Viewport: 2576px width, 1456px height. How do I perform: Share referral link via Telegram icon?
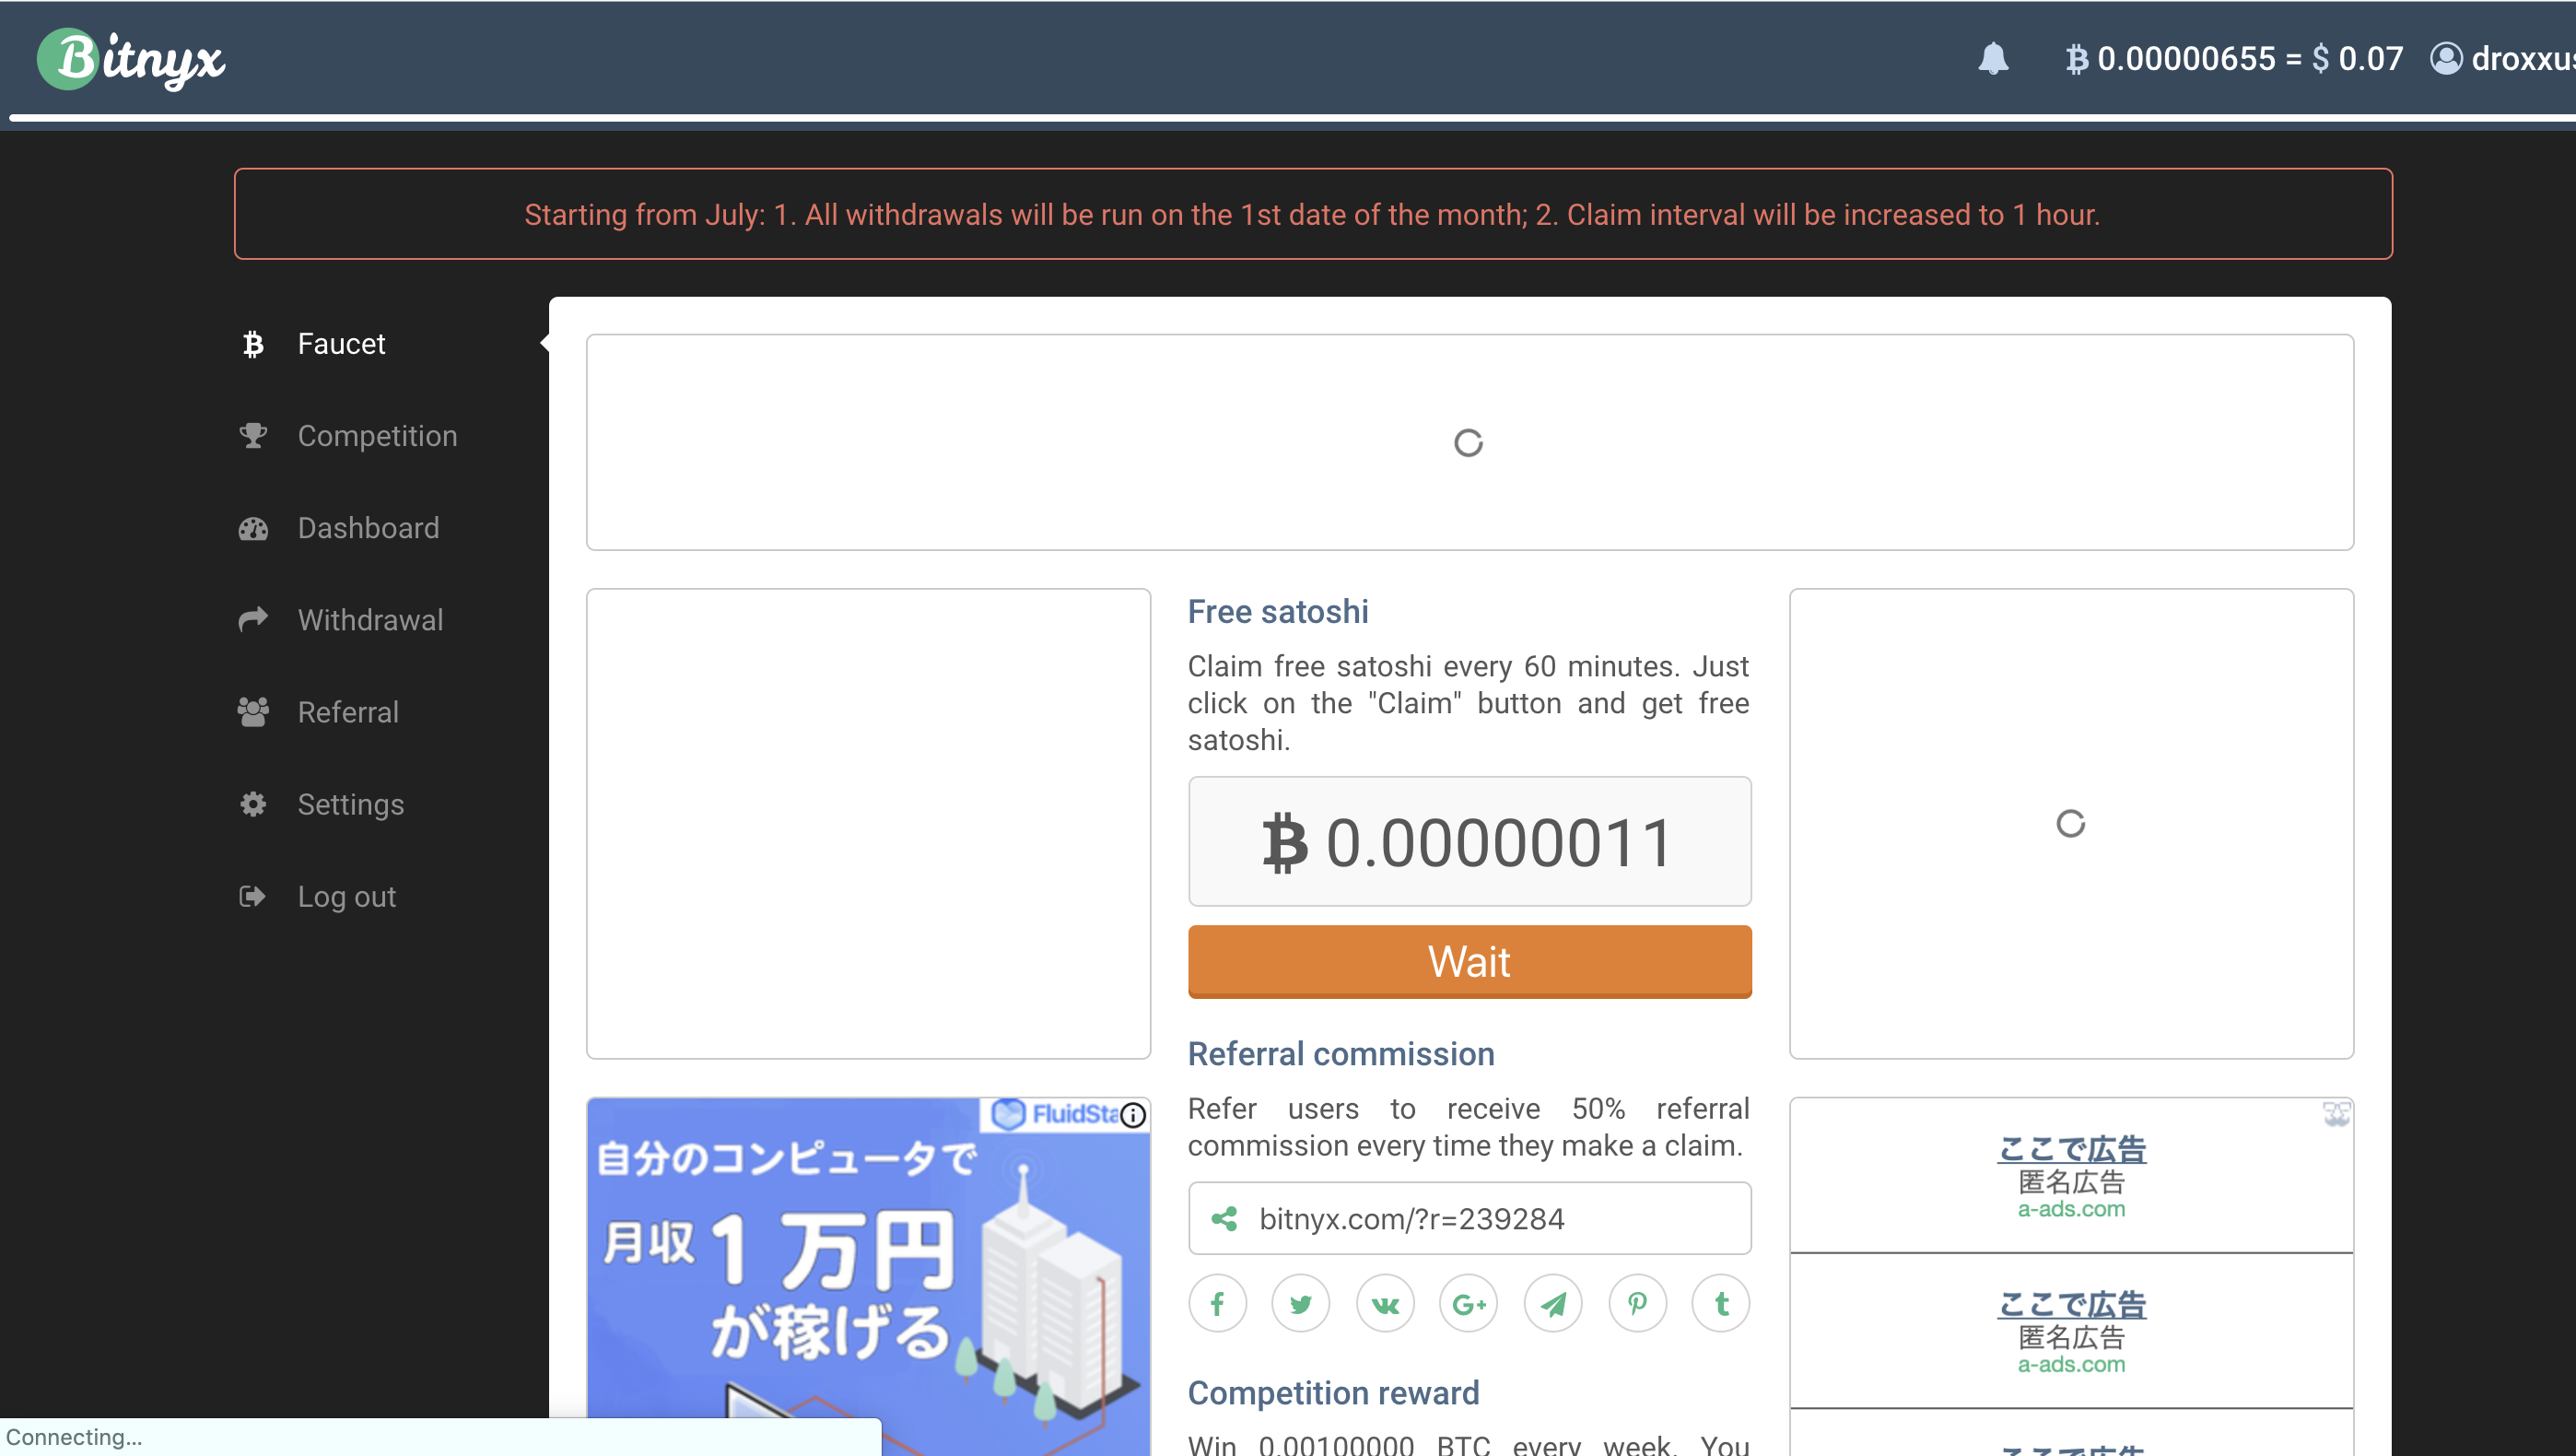(x=1553, y=1304)
